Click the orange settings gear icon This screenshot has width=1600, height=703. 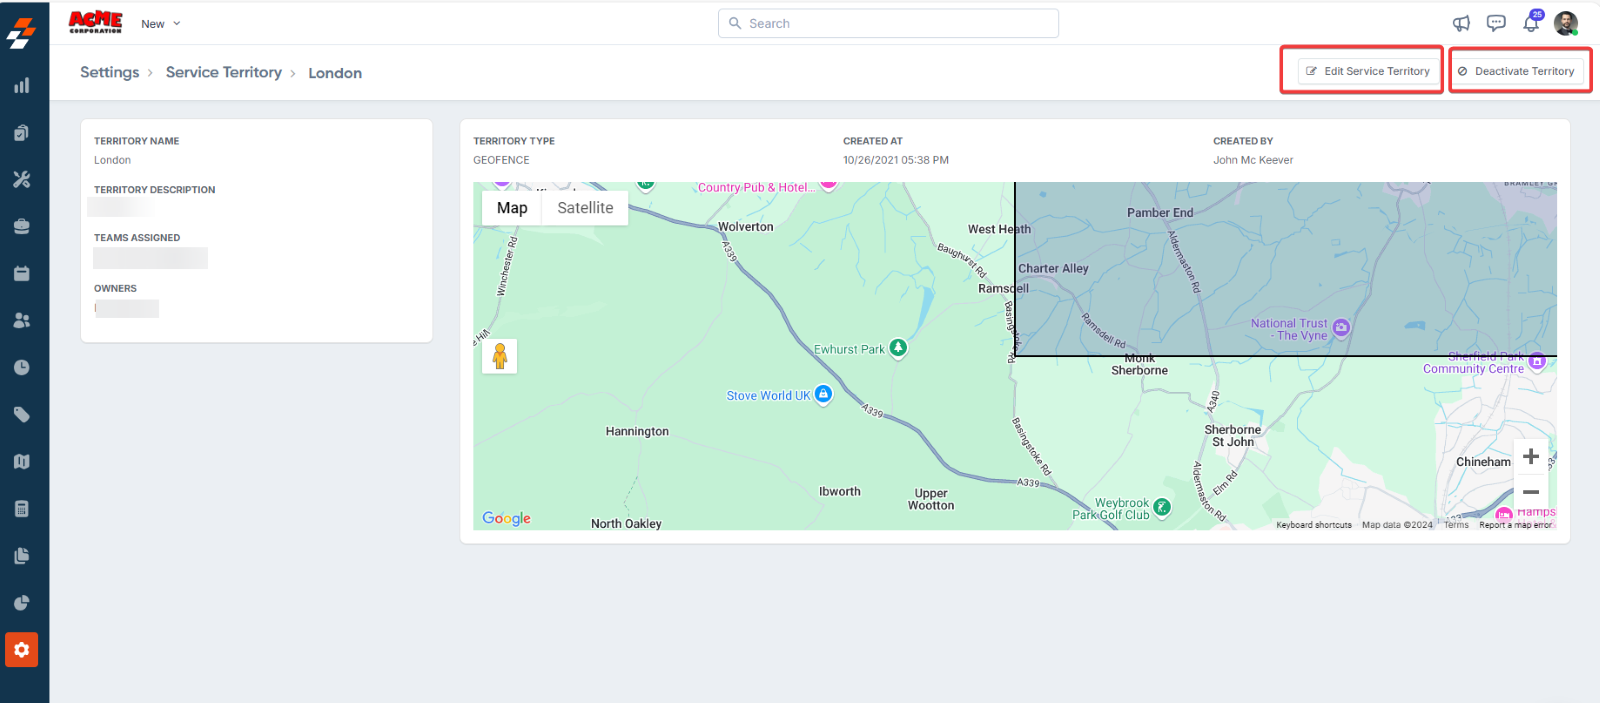pyautogui.click(x=21, y=650)
